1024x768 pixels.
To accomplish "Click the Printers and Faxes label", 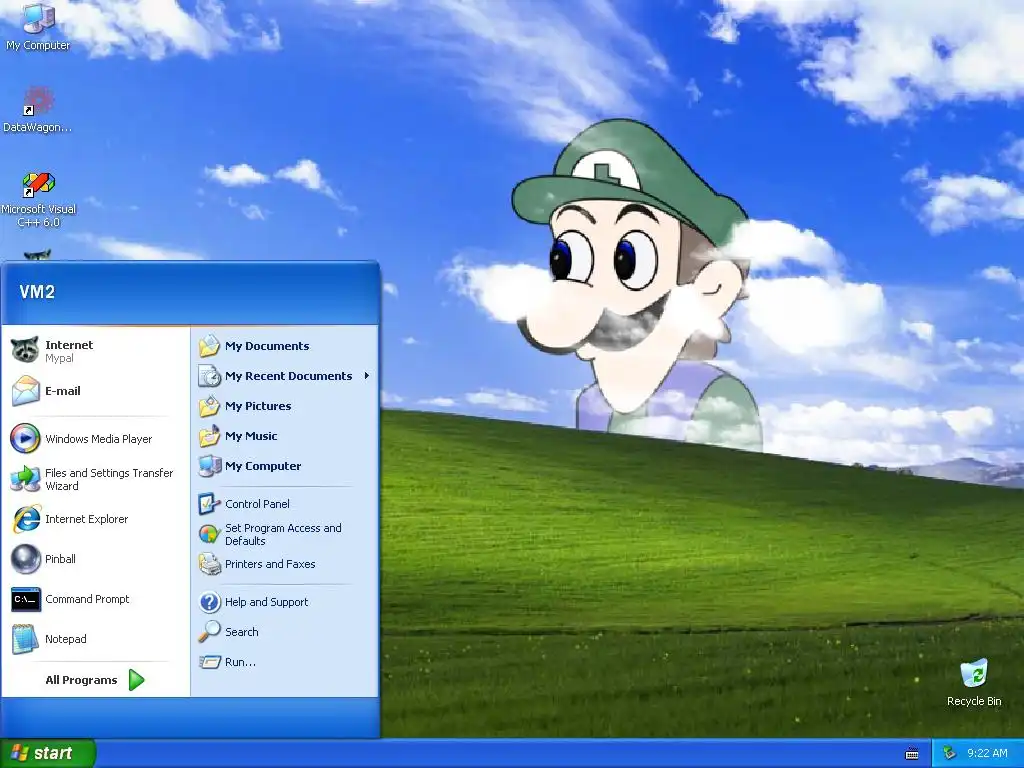I will coord(270,564).
